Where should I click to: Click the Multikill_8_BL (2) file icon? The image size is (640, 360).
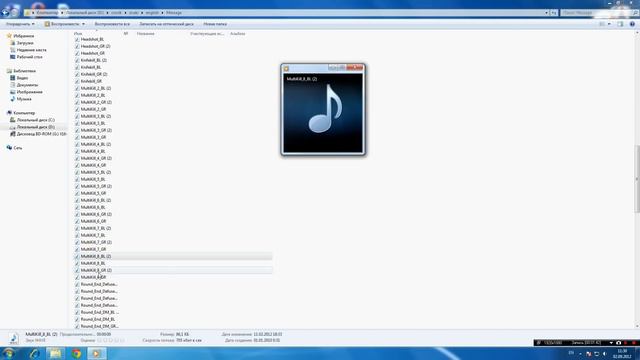click(x=77, y=256)
